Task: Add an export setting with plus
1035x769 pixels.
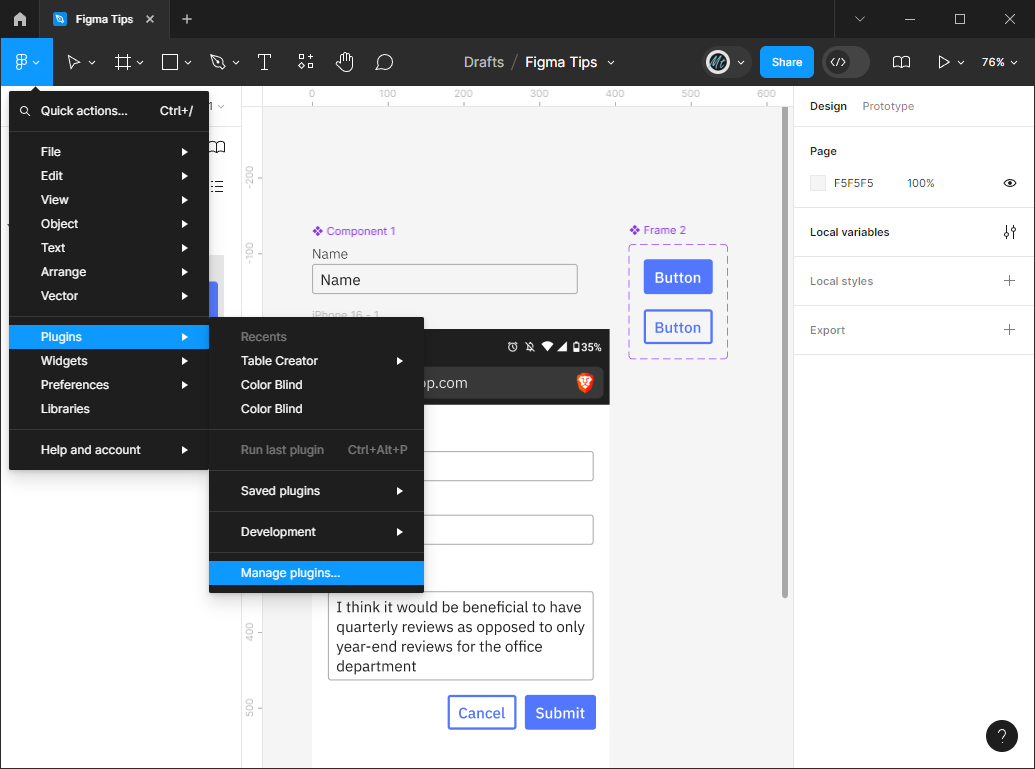Action: pos(1009,330)
